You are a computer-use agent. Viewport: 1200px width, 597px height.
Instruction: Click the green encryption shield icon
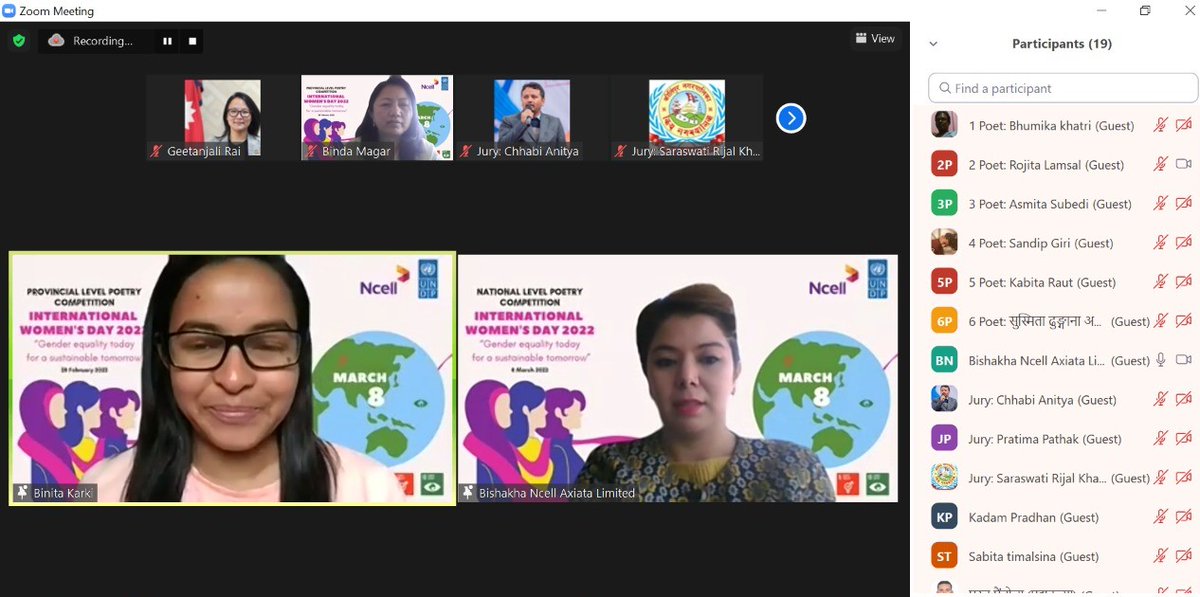pyautogui.click(x=19, y=41)
